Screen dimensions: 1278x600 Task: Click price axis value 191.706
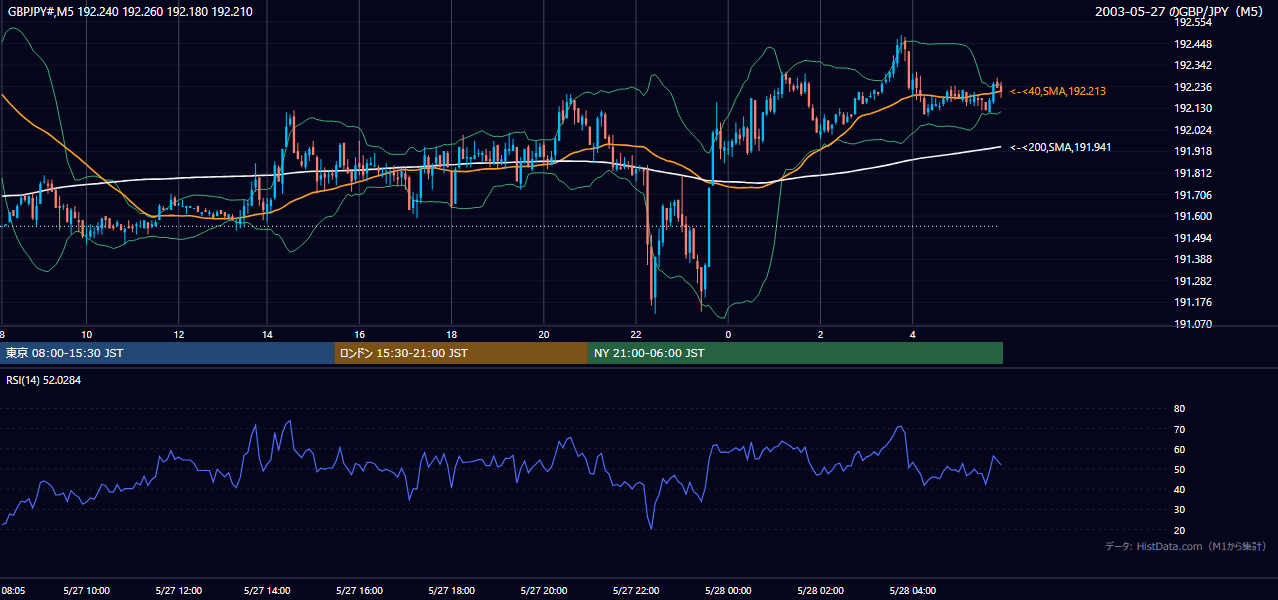pos(1194,195)
